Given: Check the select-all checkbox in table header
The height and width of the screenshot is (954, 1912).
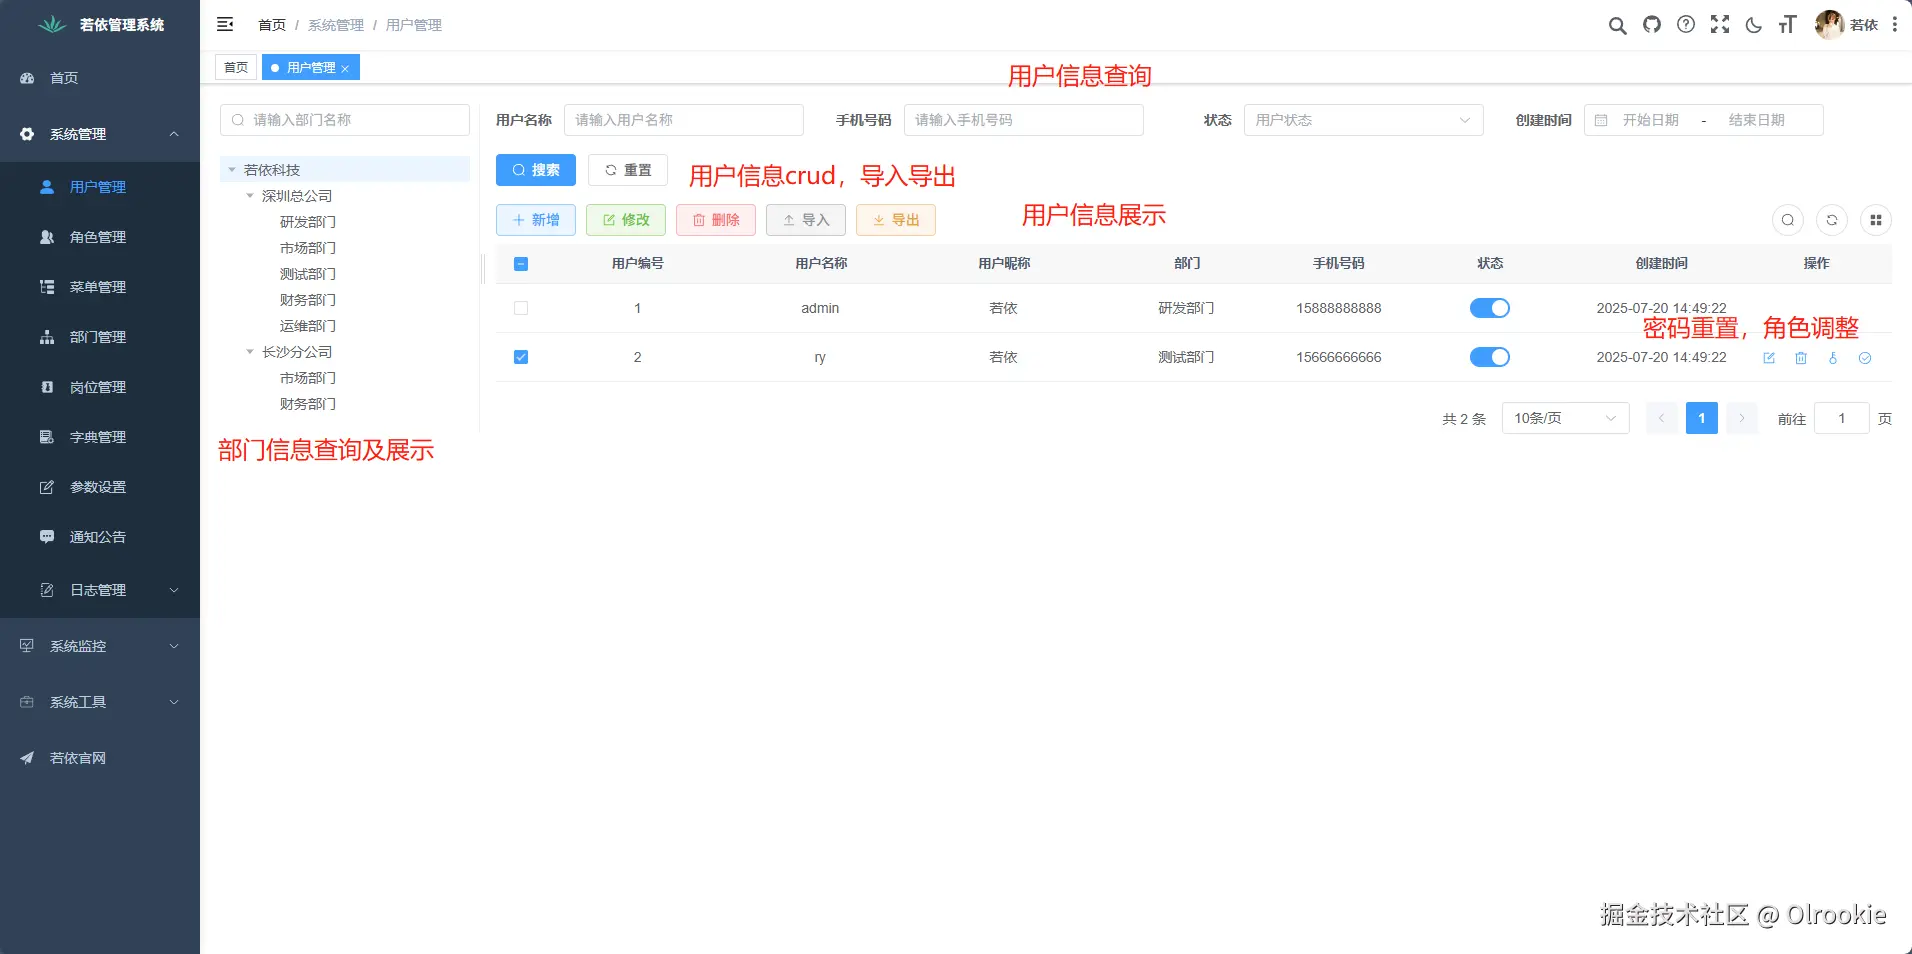Looking at the screenshot, I should [520, 263].
